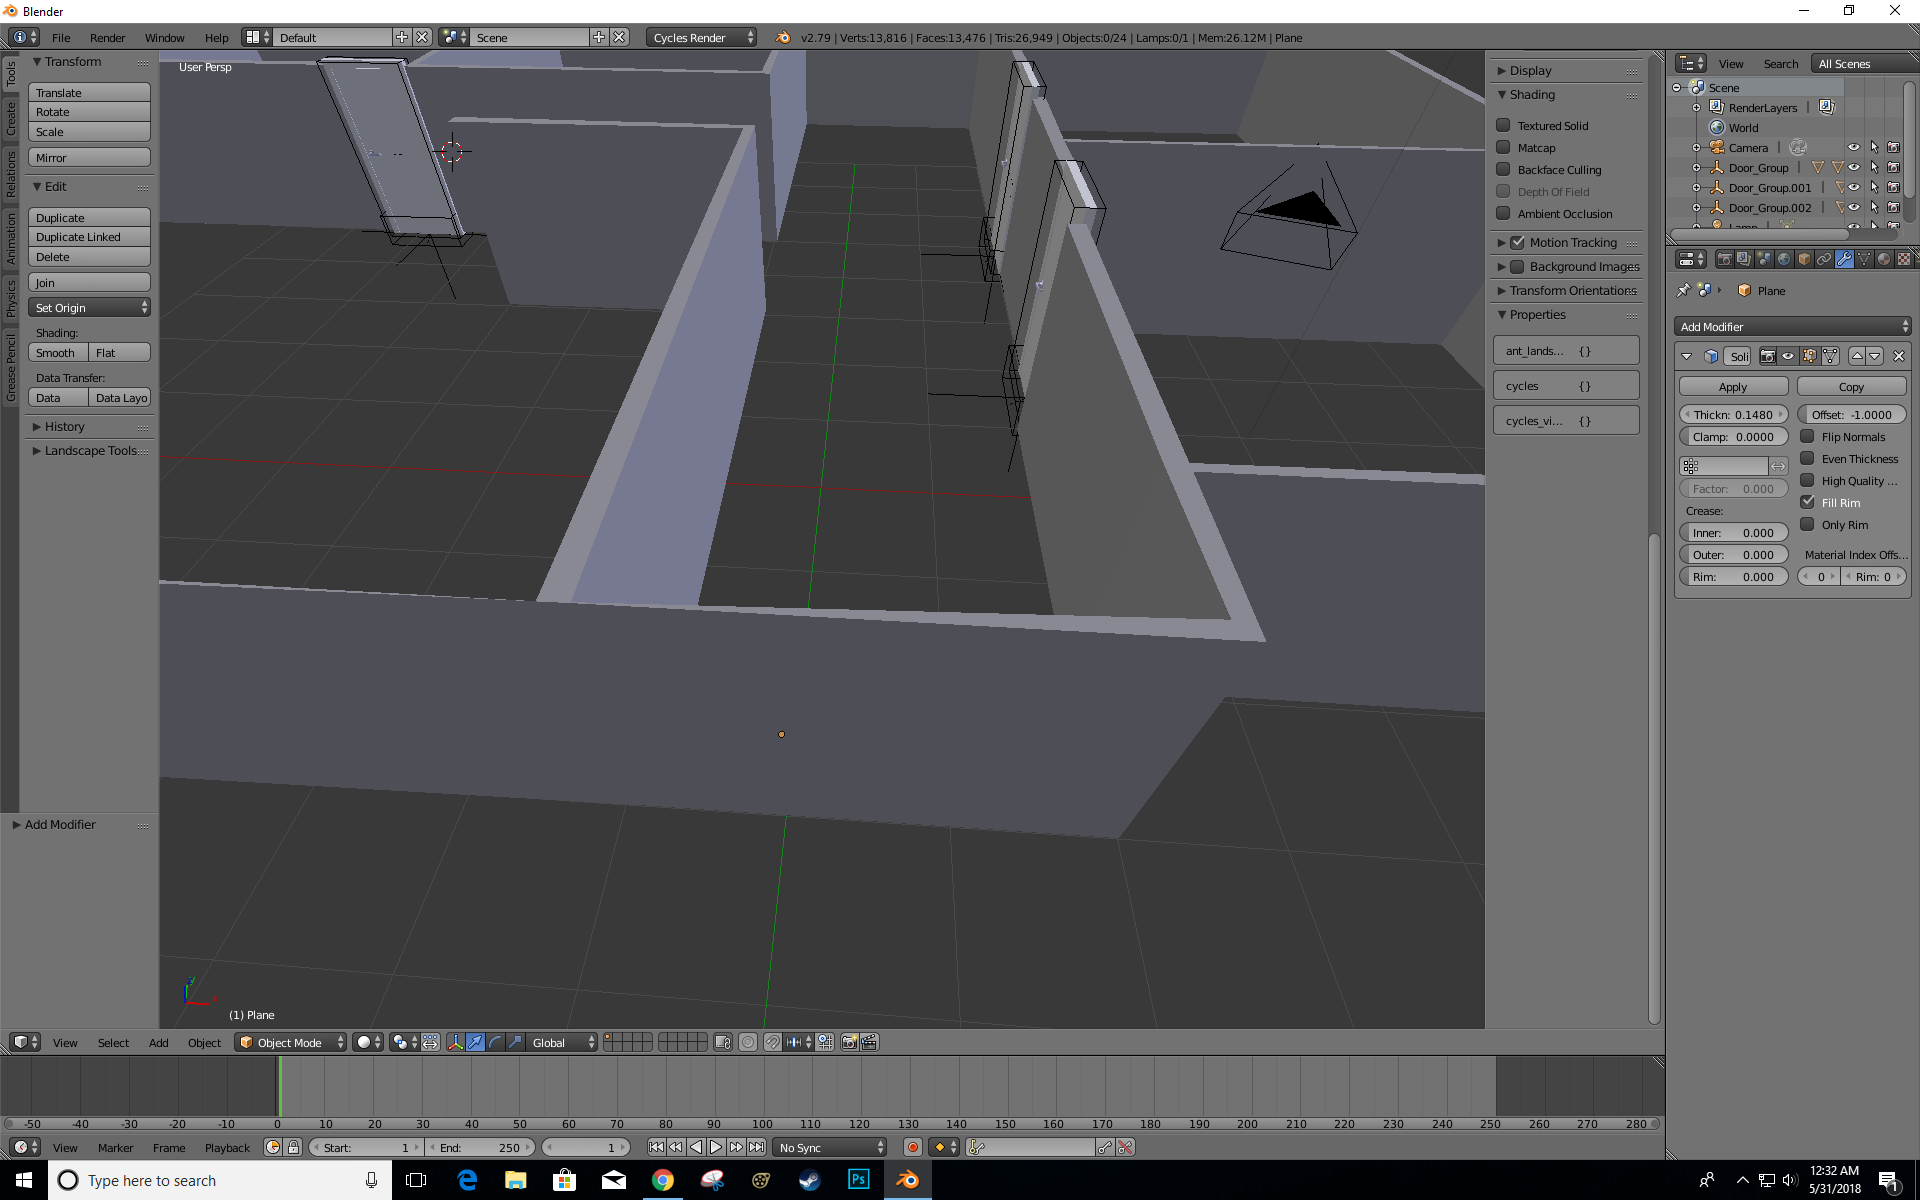
Task: Move the Solidify modifier down in the stack
Action: coord(1875,356)
